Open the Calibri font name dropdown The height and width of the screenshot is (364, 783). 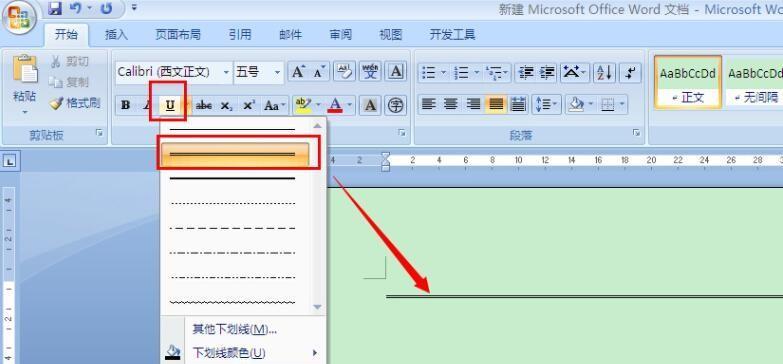click(226, 72)
